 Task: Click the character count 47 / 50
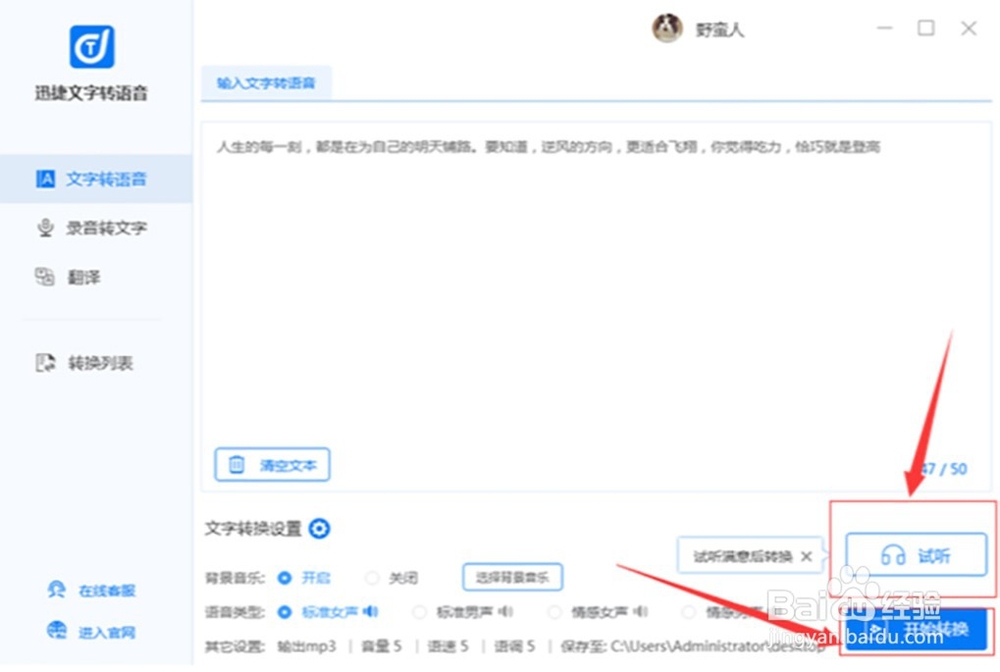point(945,469)
